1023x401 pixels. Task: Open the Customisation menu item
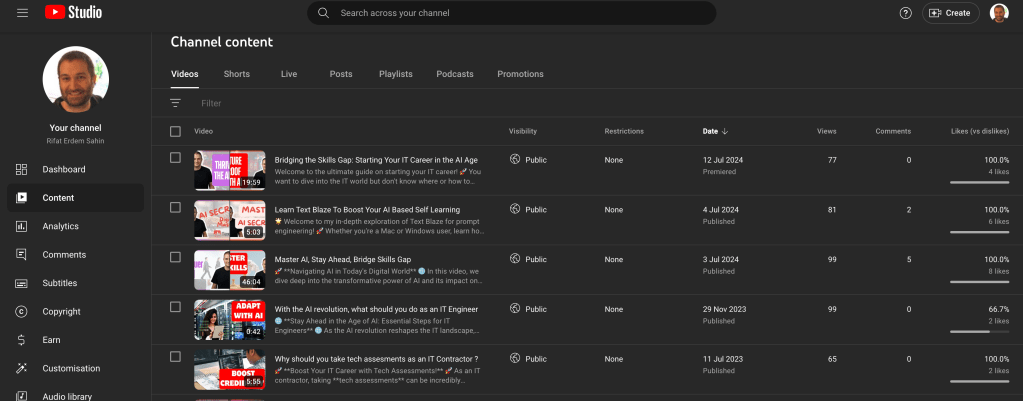[x=76, y=368]
